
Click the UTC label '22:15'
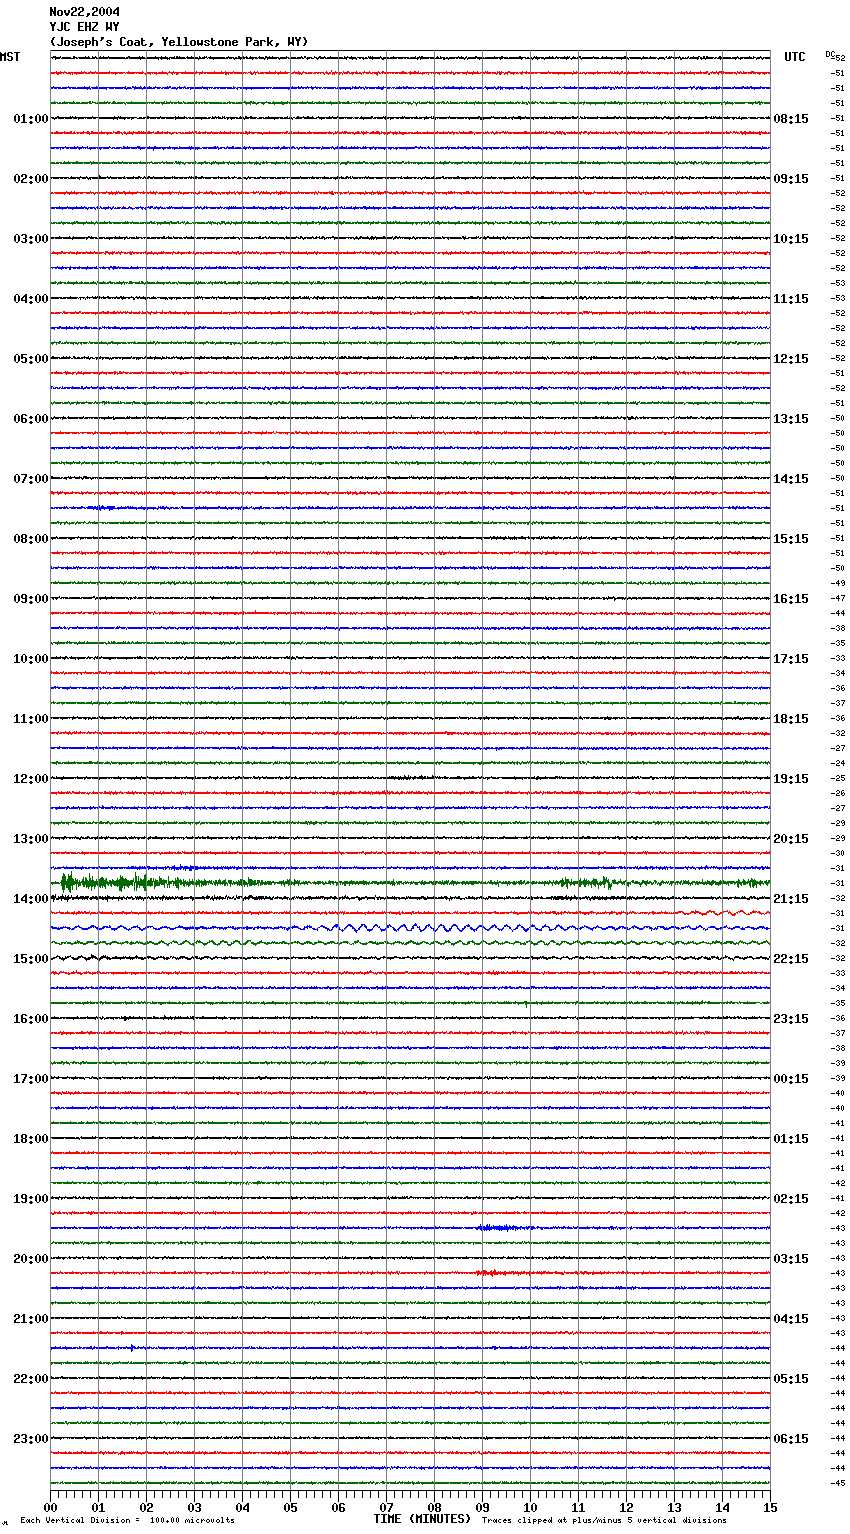pyautogui.click(x=791, y=959)
